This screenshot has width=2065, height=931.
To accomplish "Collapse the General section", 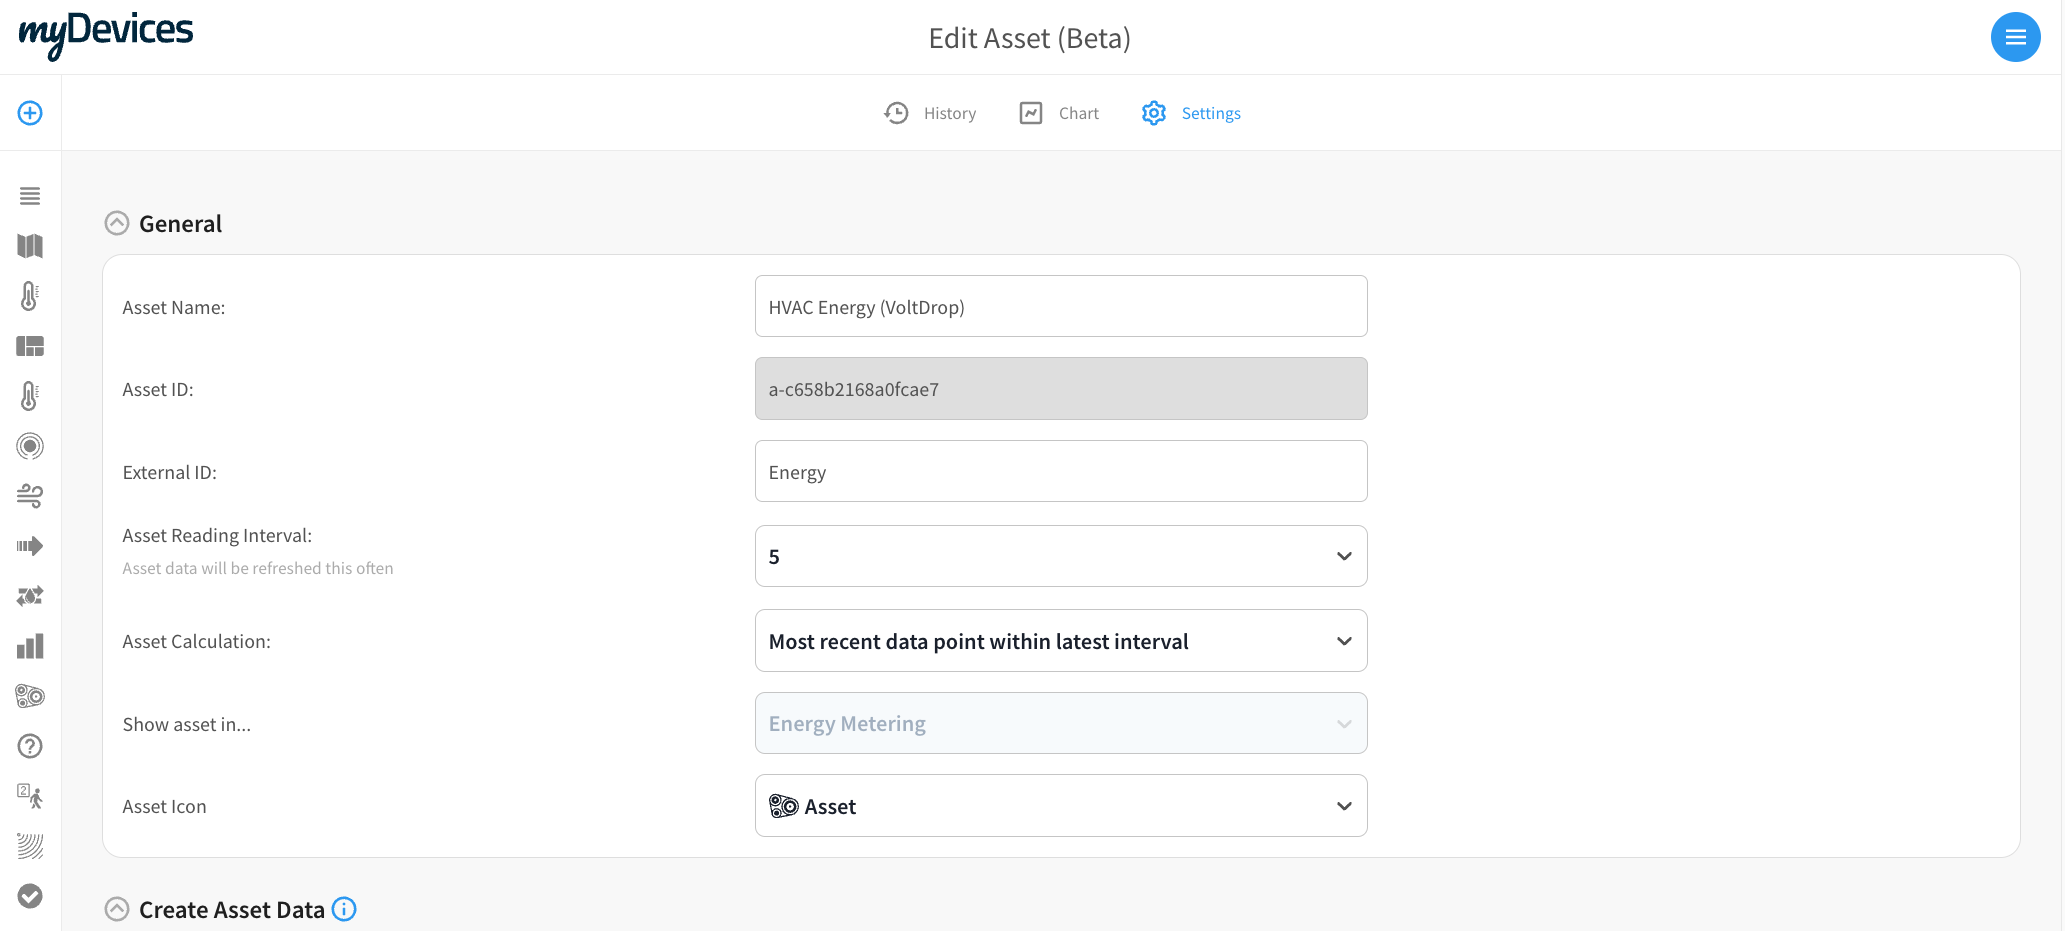I will click(x=117, y=223).
